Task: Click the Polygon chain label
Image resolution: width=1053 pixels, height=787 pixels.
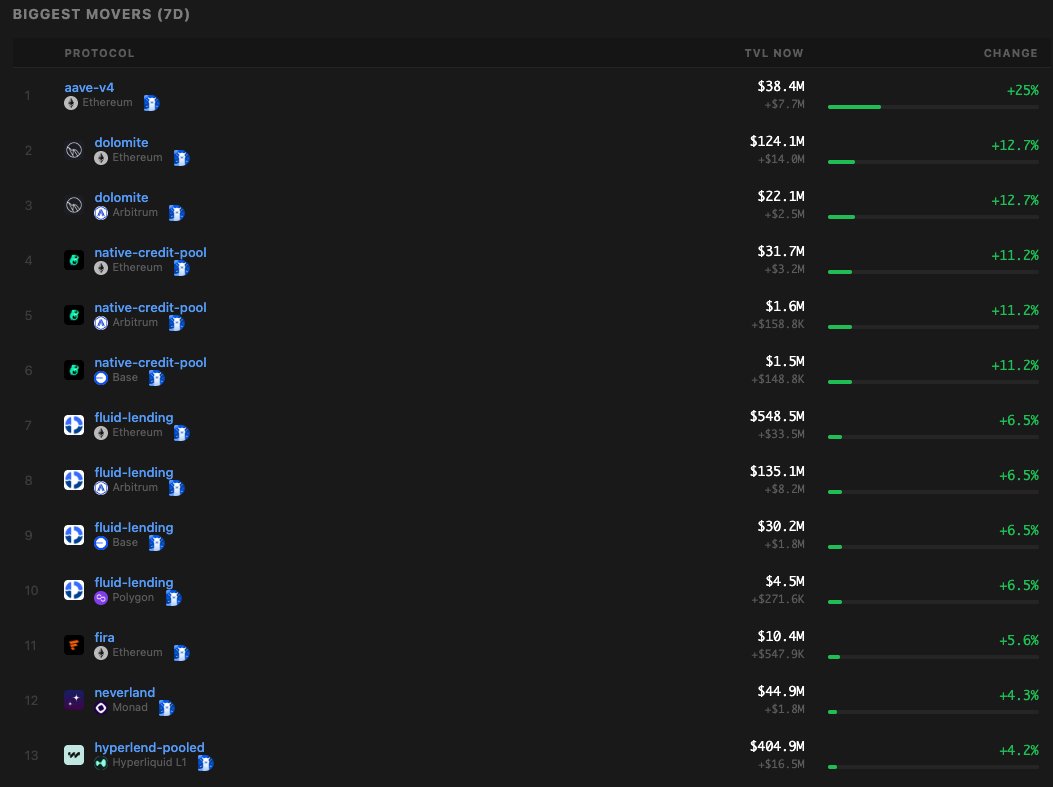Action: tap(133, 598)
